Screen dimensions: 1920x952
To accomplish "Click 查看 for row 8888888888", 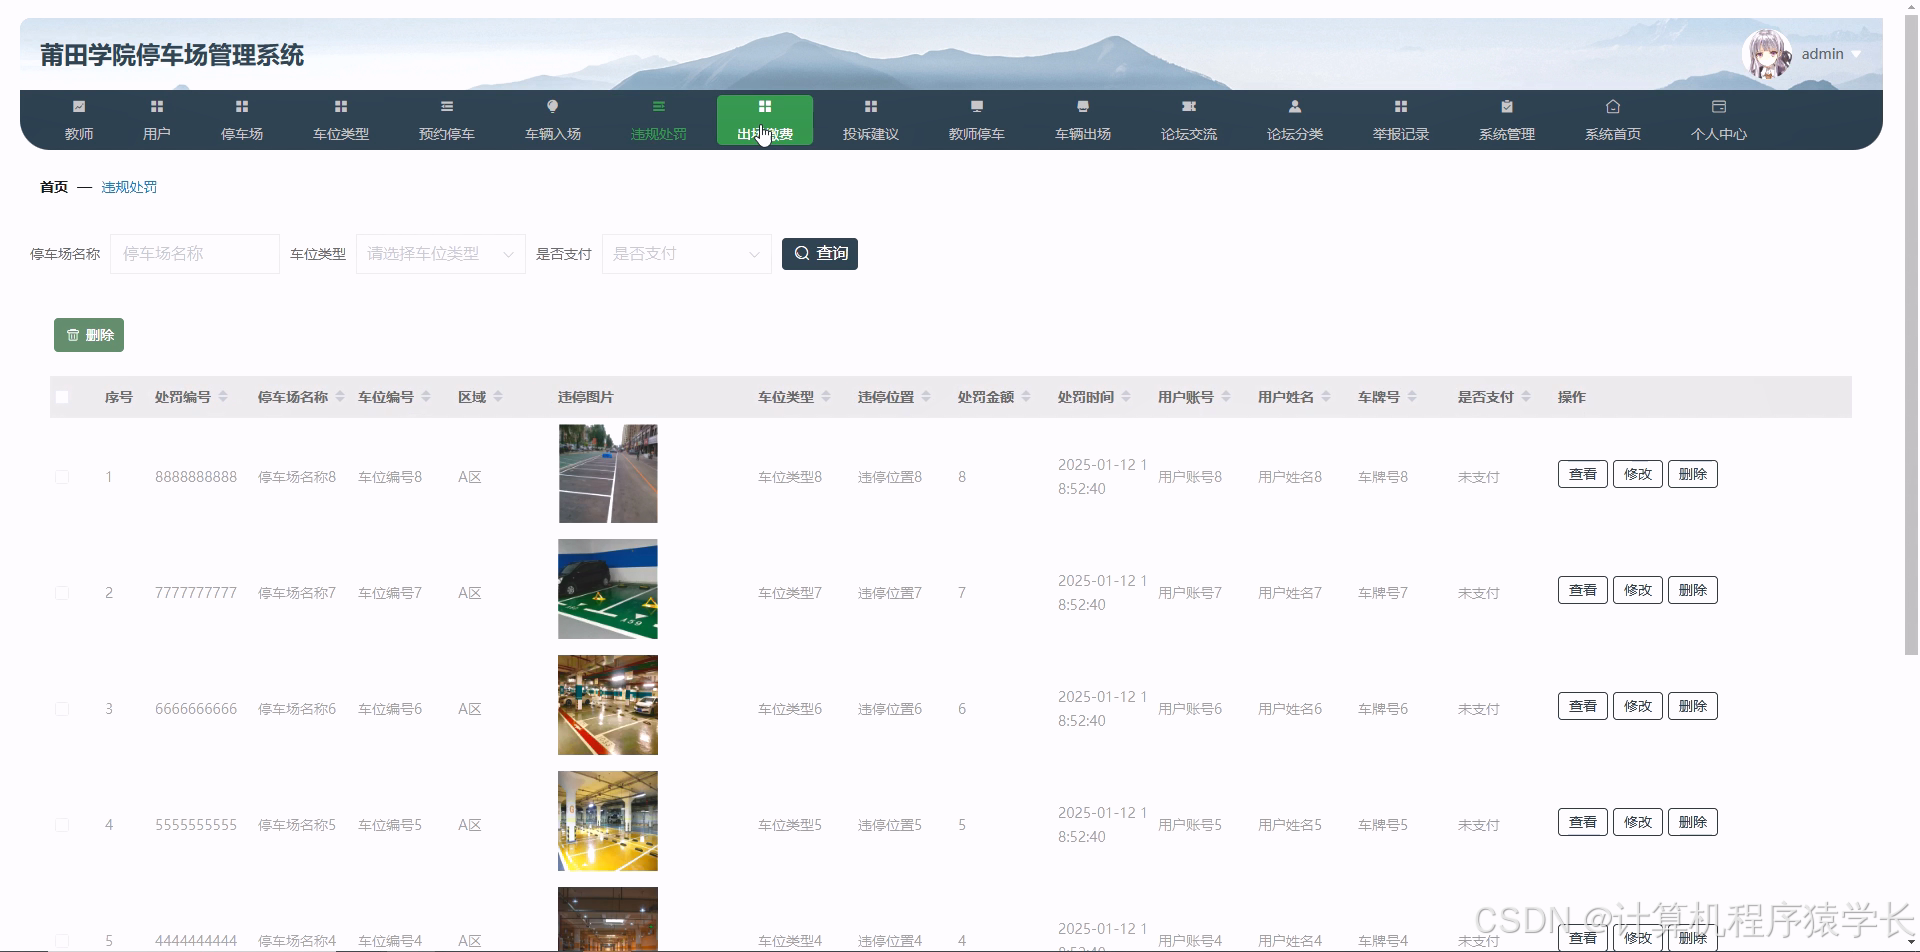I will [1583, 474].
